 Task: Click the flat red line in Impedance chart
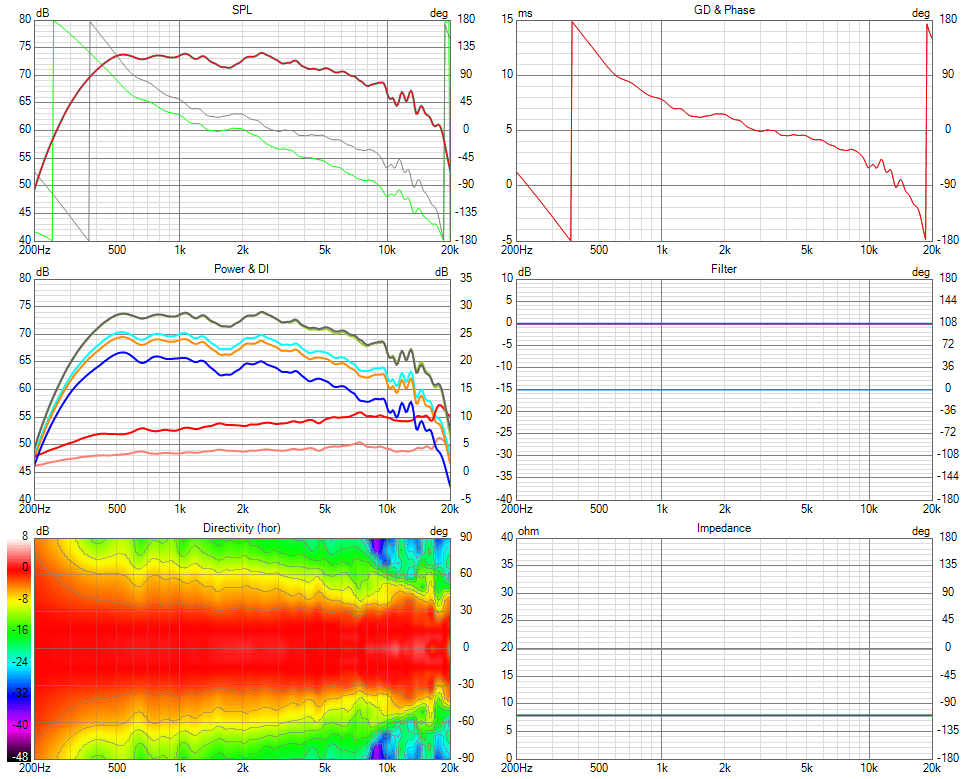coord(724,715)
